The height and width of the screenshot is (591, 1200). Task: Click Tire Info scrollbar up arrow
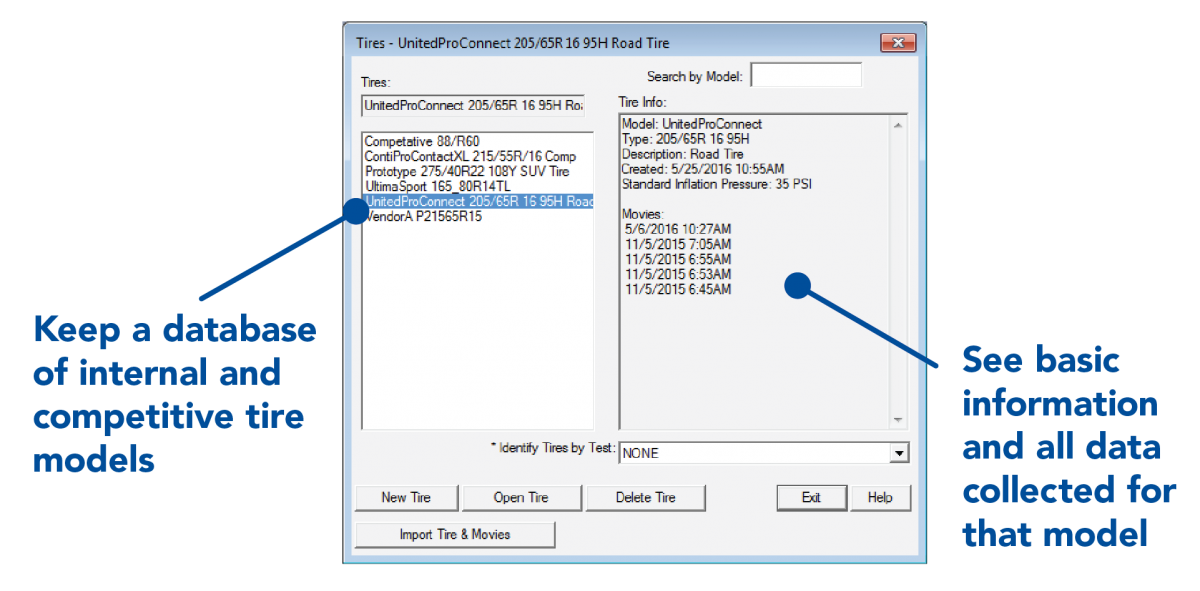coord(897,125)
